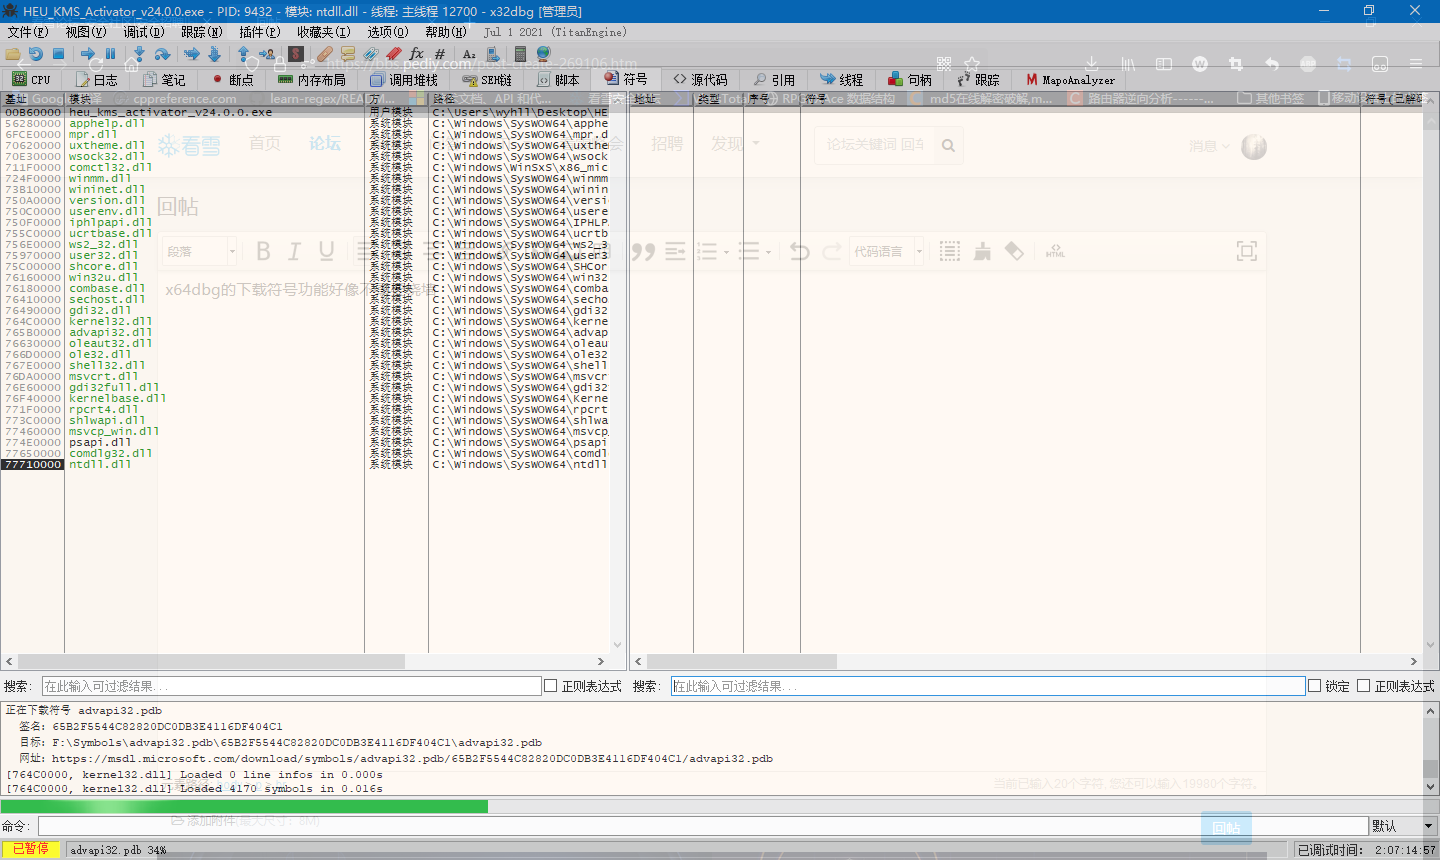Click the execute till return icon
Screen dimensions: 1440x860
(243, 54)
